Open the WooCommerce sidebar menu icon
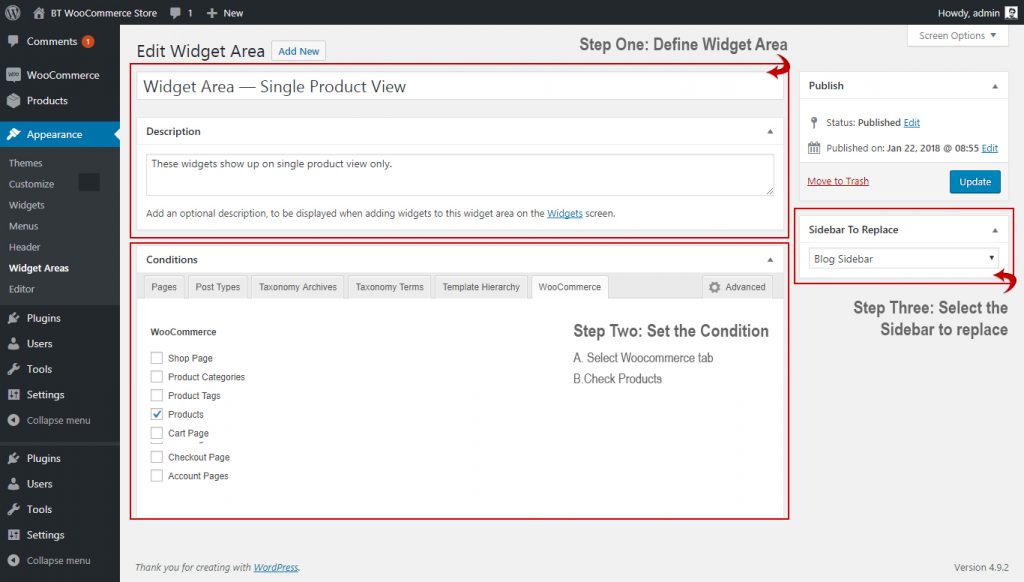1024x582 pixels. (14, 74)
